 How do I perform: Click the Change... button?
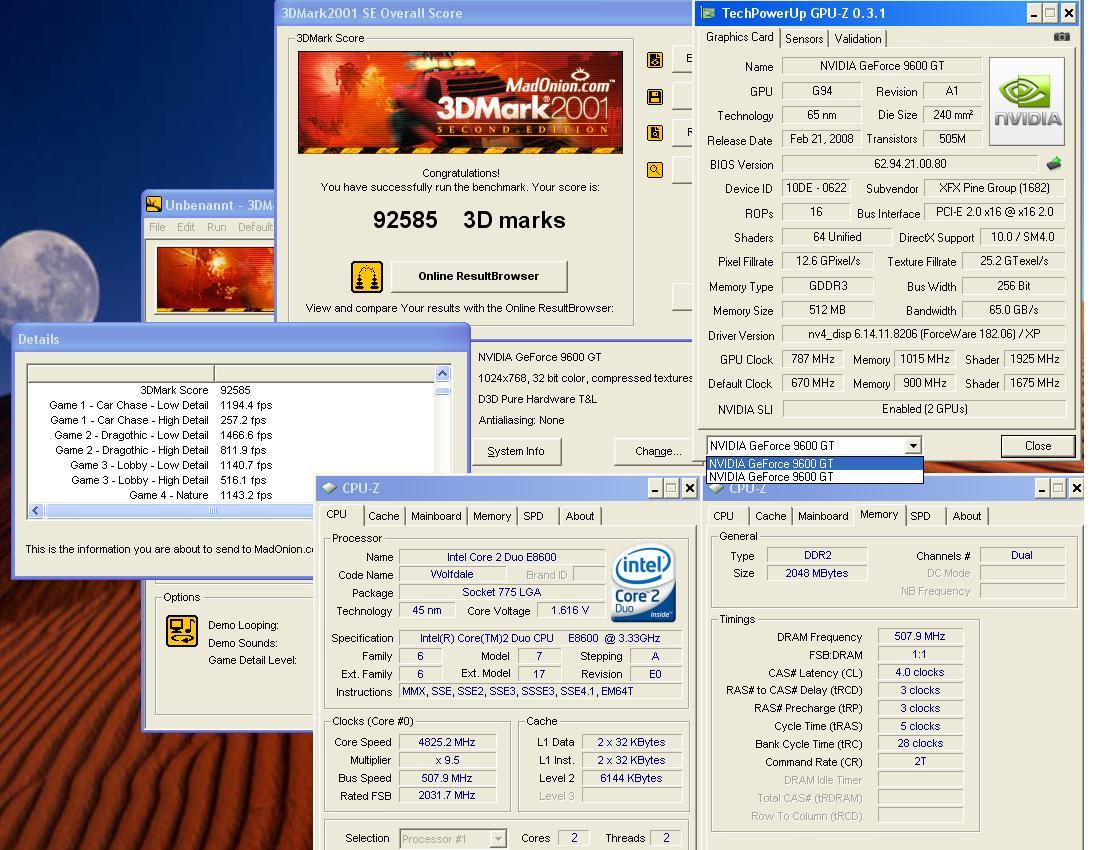(x=657, y=451)
